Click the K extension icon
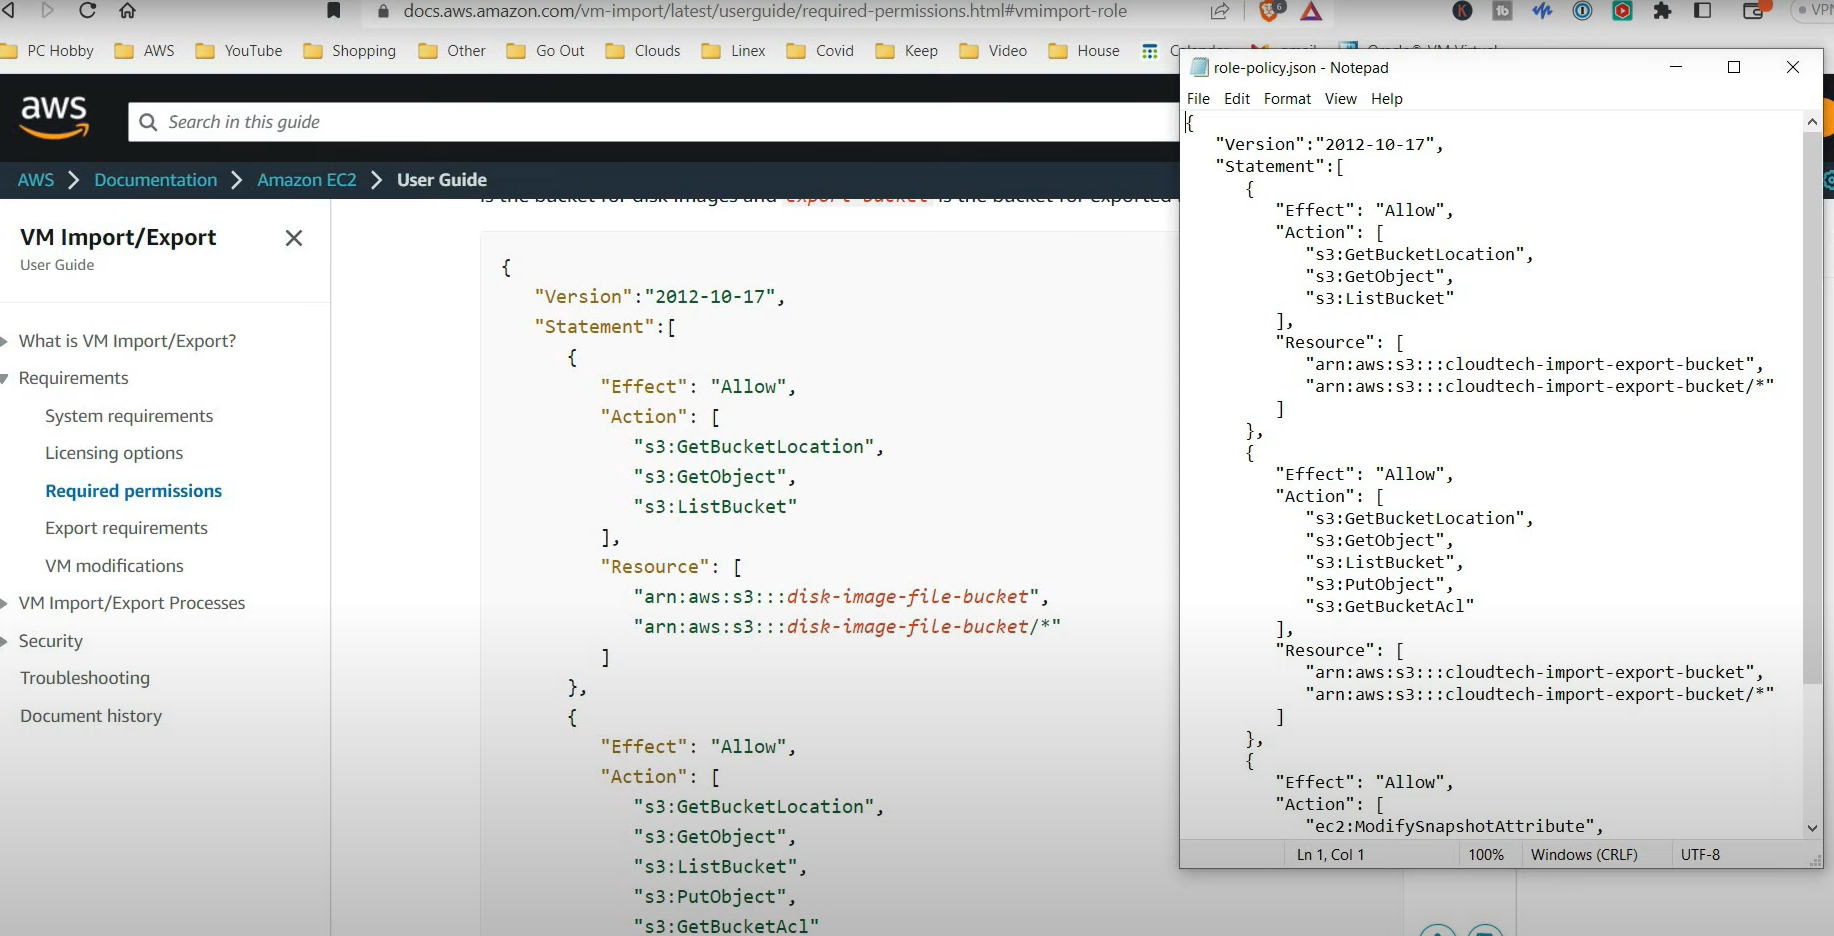Screen dimensions: 1834x936 (x=1462, y=11)
